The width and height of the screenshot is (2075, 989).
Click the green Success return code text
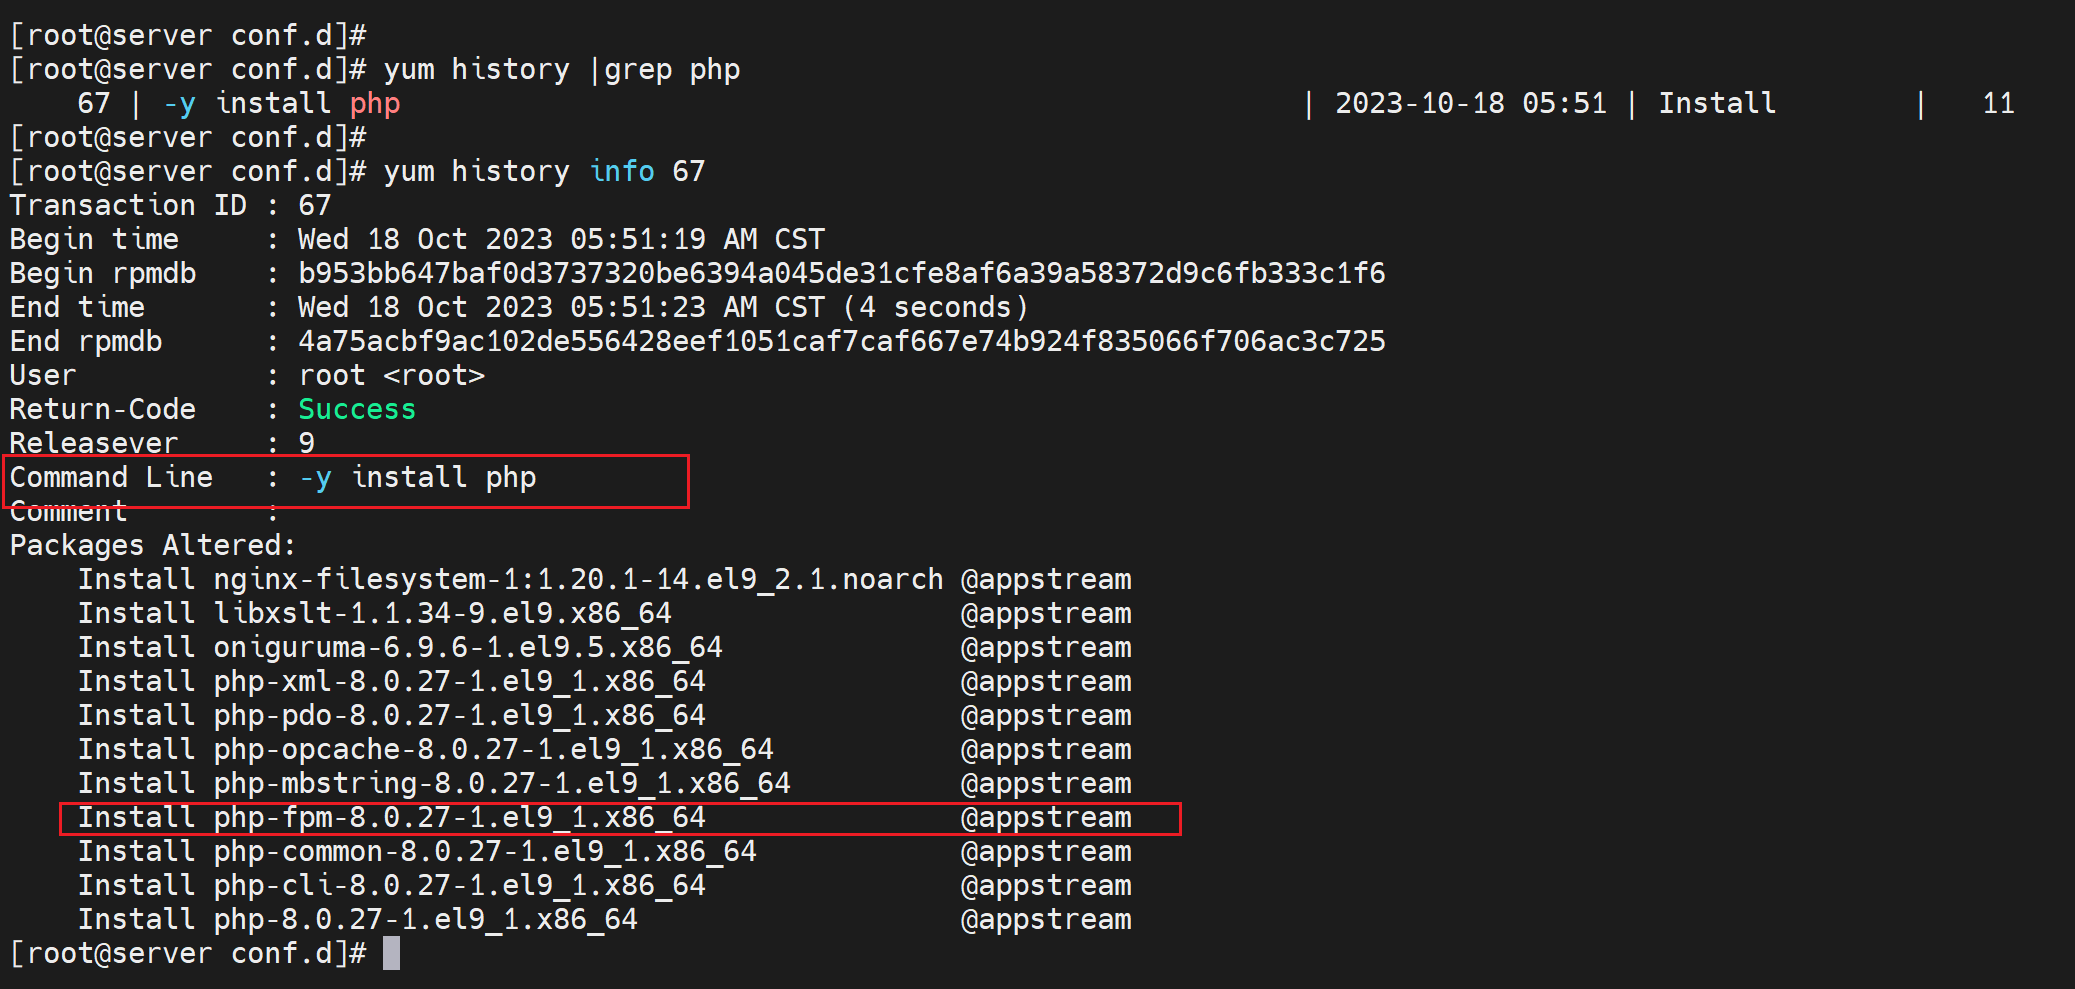(356, 409)
